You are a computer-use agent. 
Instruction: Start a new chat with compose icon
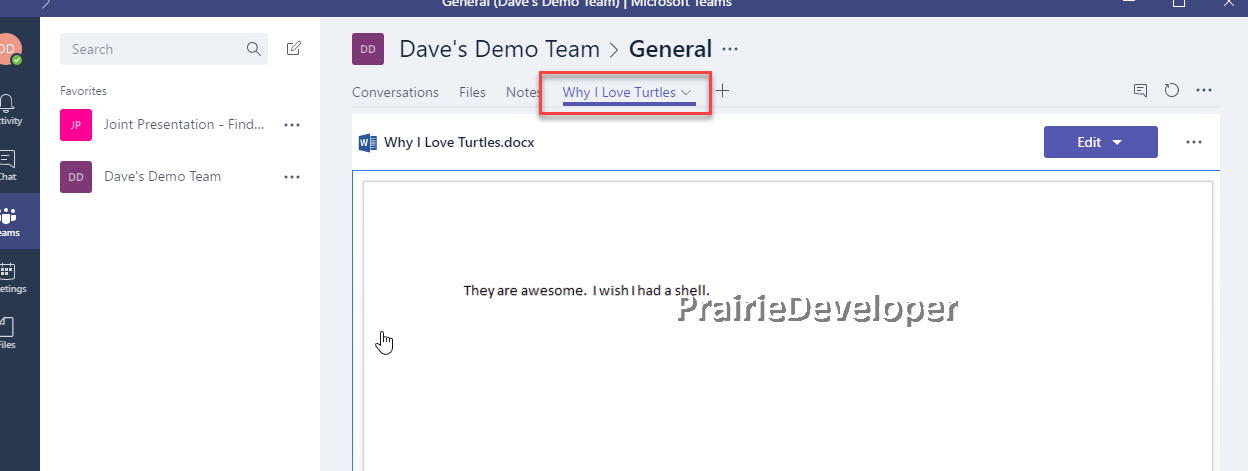pyautogui.click(x=293, y=49)
